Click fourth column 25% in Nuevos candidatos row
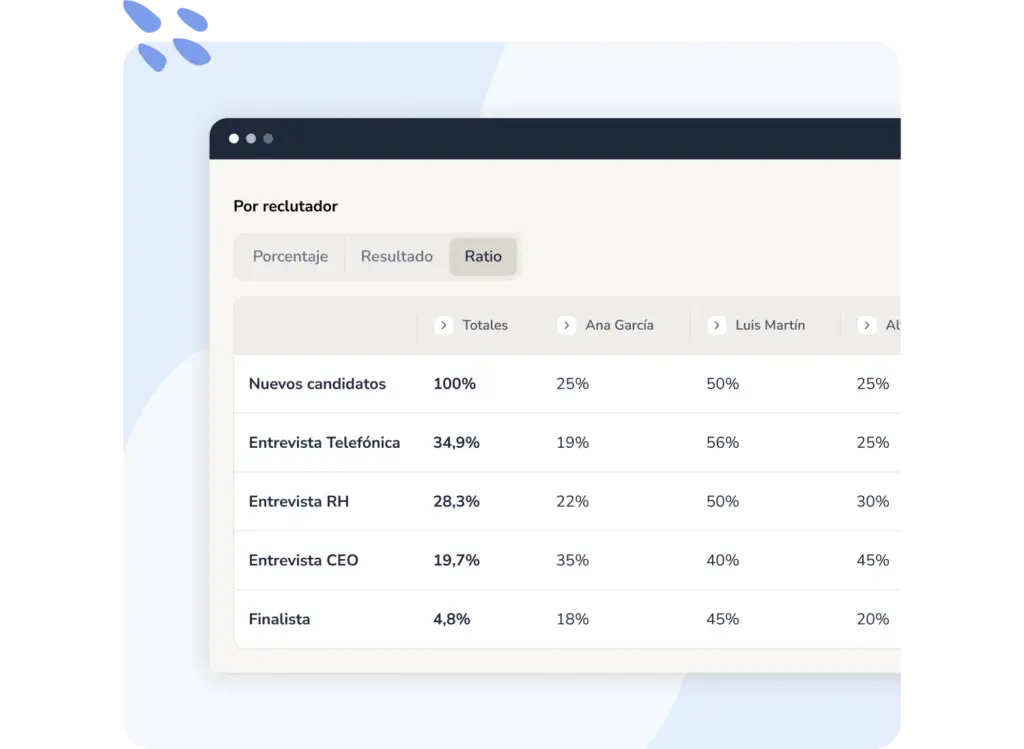 pyautogui.click(x=873, y=384)
